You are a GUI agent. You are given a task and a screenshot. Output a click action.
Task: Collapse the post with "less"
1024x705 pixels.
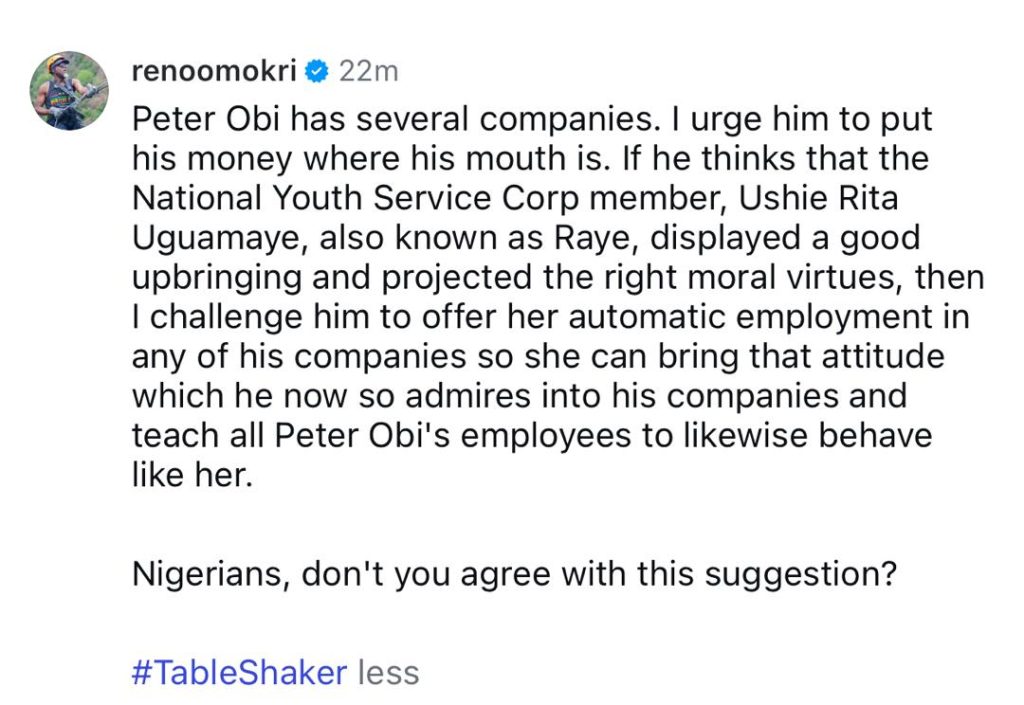[388, 672]
